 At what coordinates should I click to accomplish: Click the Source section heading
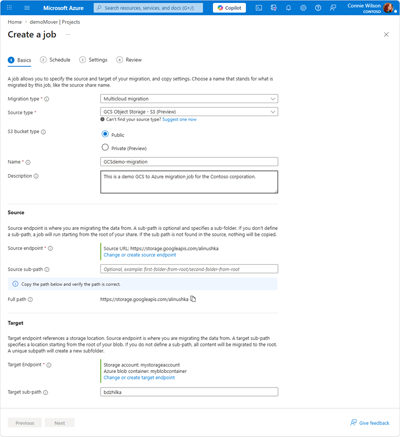(16, 213)
